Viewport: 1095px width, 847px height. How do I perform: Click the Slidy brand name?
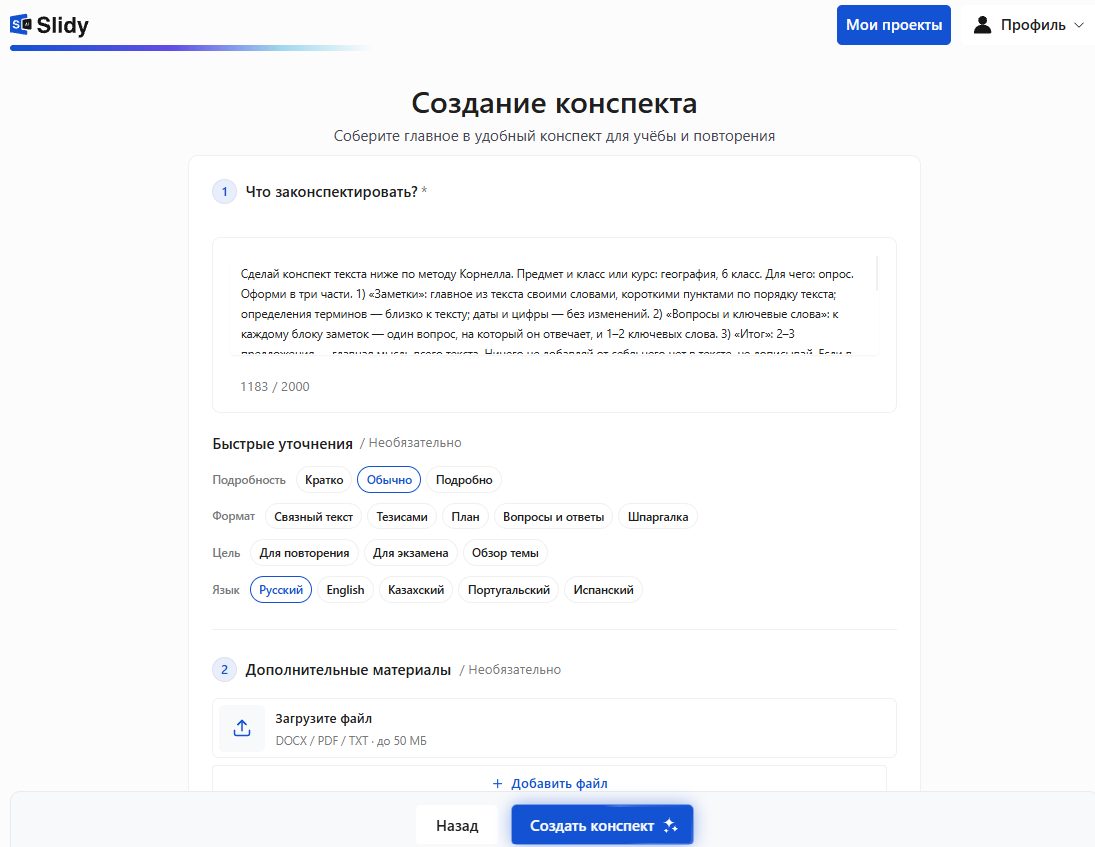(63, 25)
